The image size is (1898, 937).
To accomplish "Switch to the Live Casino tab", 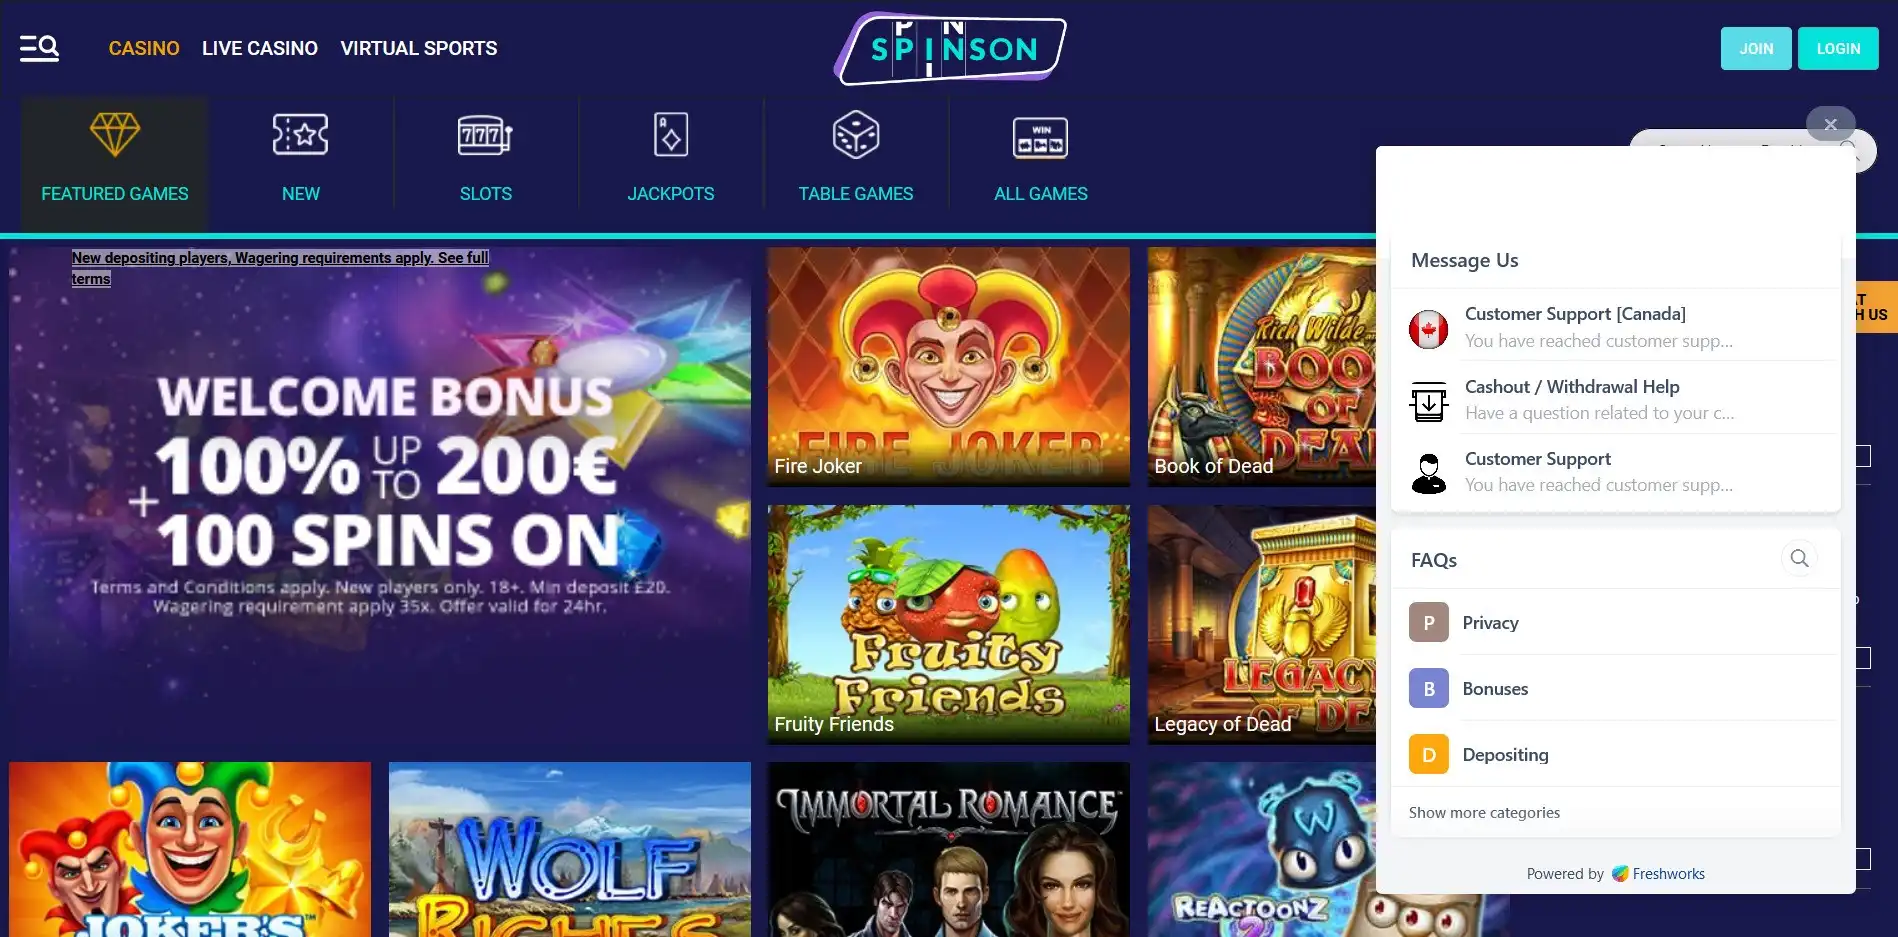I will click(x=260, y=48).
